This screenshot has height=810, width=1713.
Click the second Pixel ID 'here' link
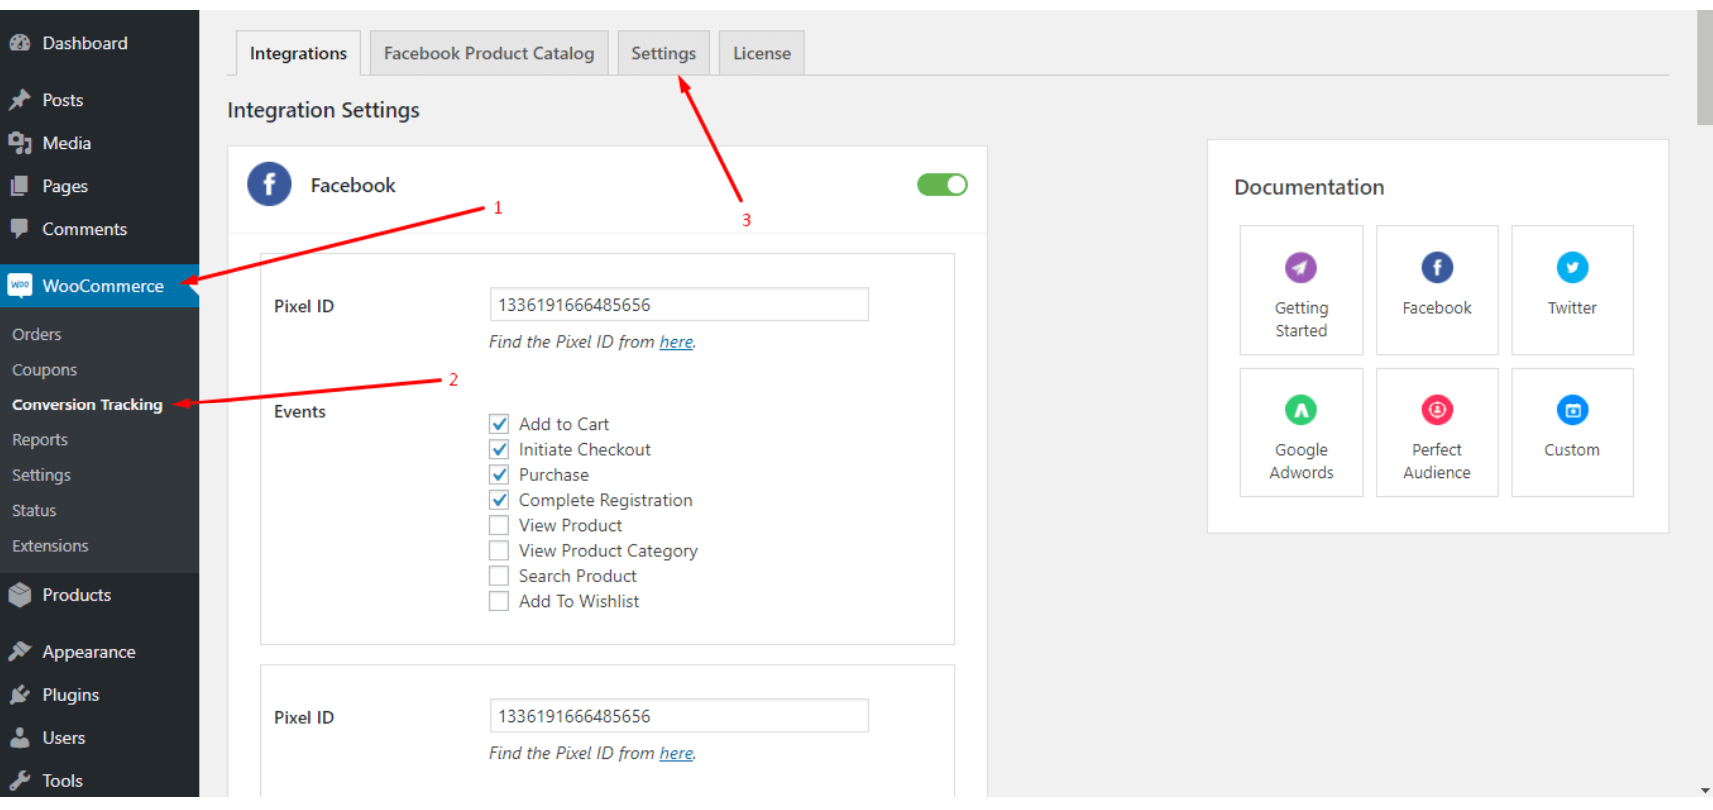click(x=676, y=753)
